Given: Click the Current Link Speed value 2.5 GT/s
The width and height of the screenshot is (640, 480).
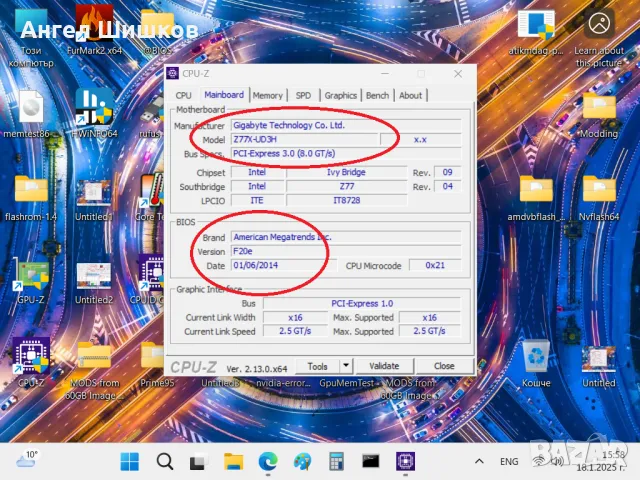Looking at the screenshot, I should pyautogui.click(x=295, y=331).
